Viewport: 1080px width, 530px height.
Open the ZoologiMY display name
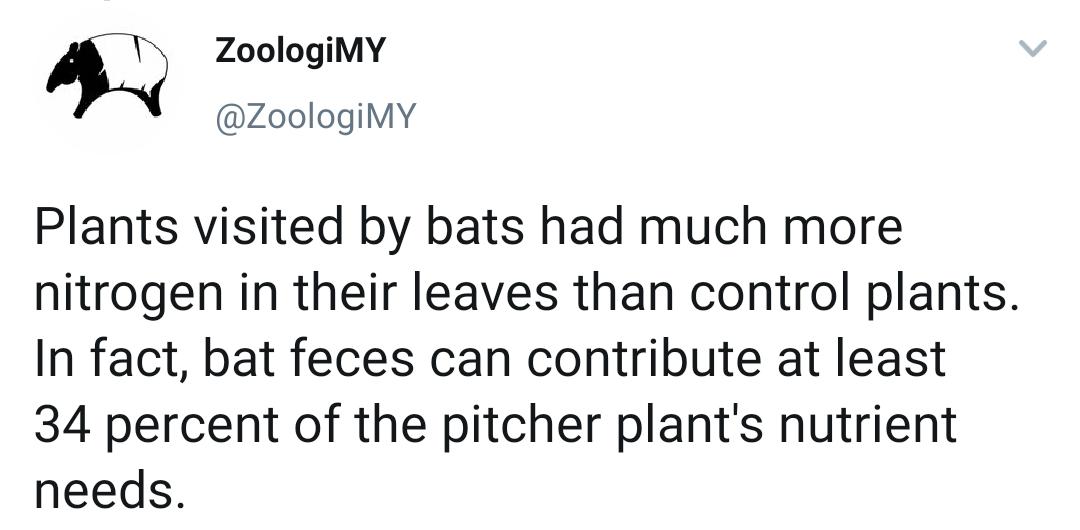[x=300, y=51]
